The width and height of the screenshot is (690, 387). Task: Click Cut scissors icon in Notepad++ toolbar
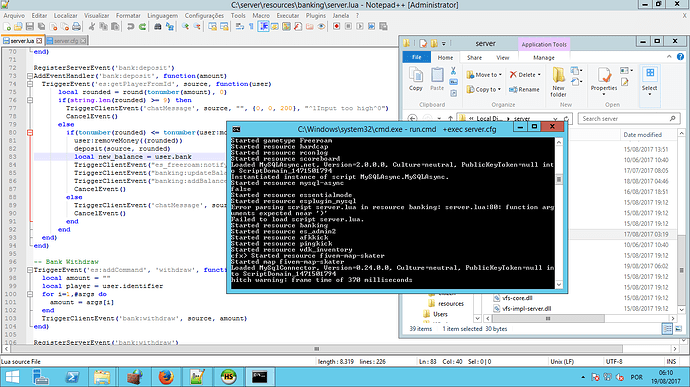[x=92, y=27]
